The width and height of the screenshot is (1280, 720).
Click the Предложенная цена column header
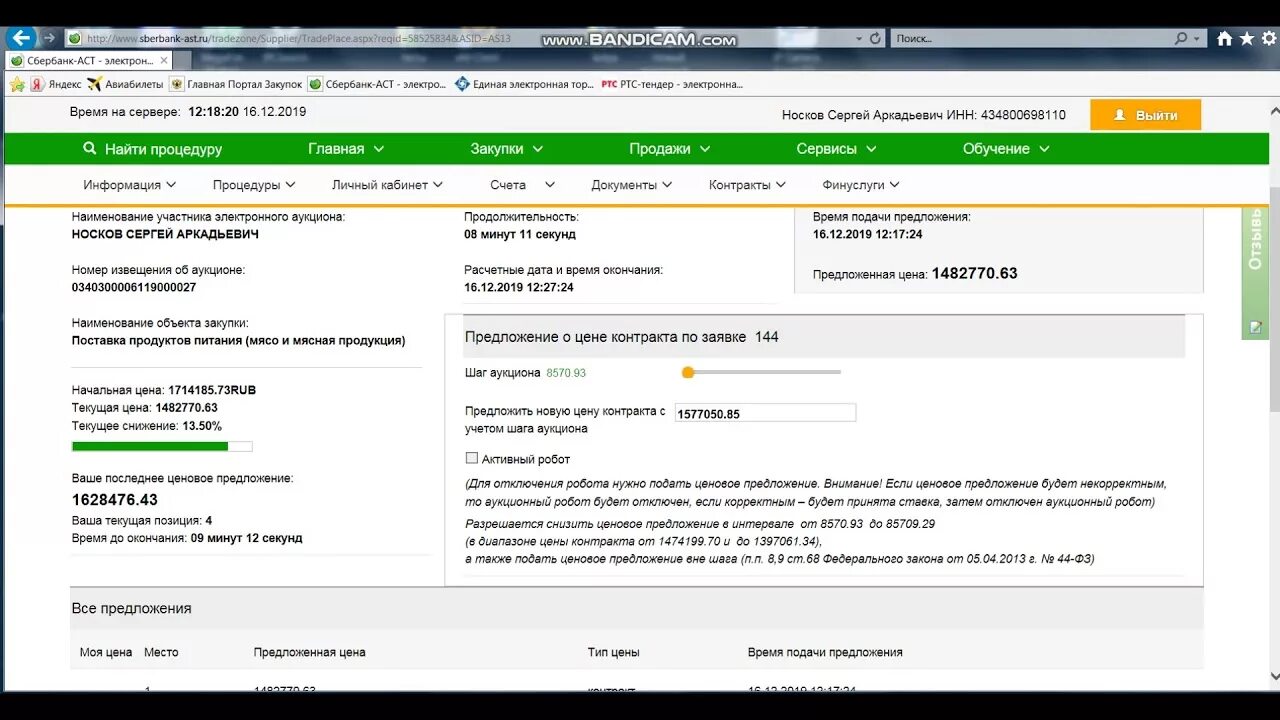pos(310,652)
